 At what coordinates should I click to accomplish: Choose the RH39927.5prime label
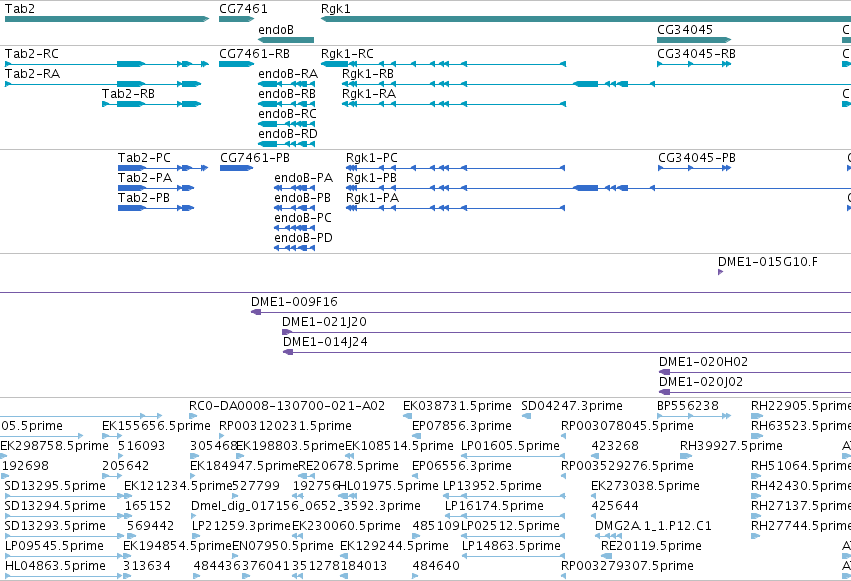coord(732,446)
